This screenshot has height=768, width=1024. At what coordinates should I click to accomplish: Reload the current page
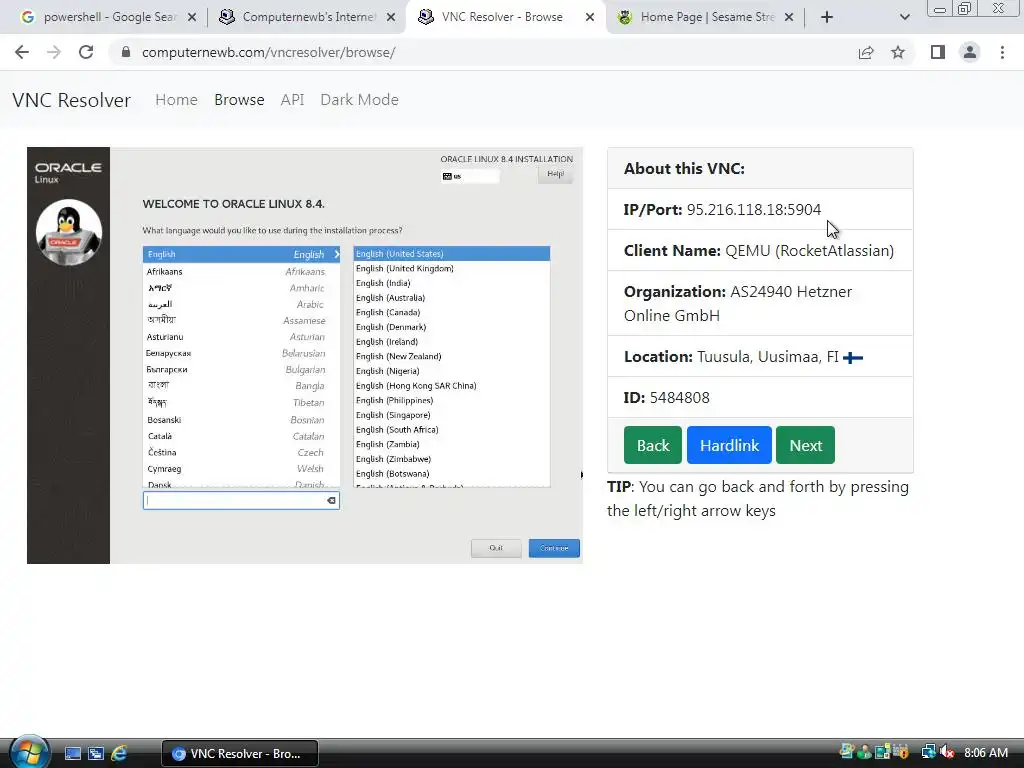pyautogui.click(x=86, y=52)
